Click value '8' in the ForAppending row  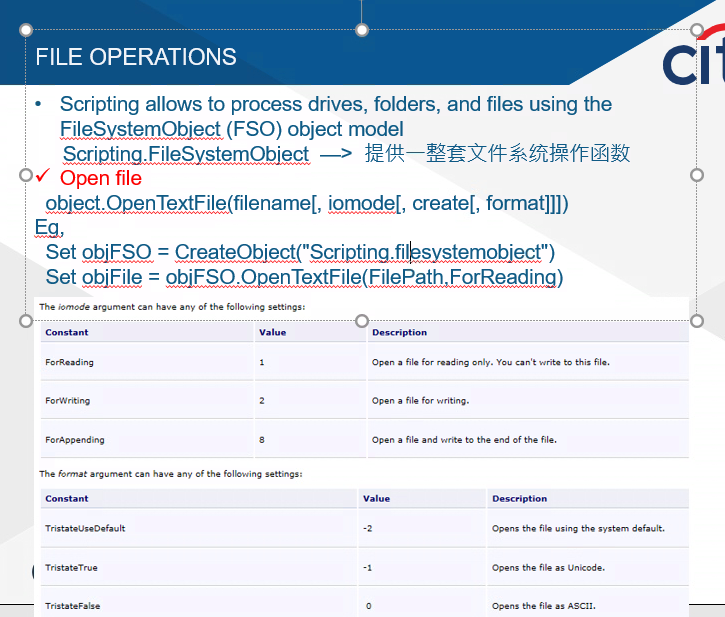tap(262, 440)
